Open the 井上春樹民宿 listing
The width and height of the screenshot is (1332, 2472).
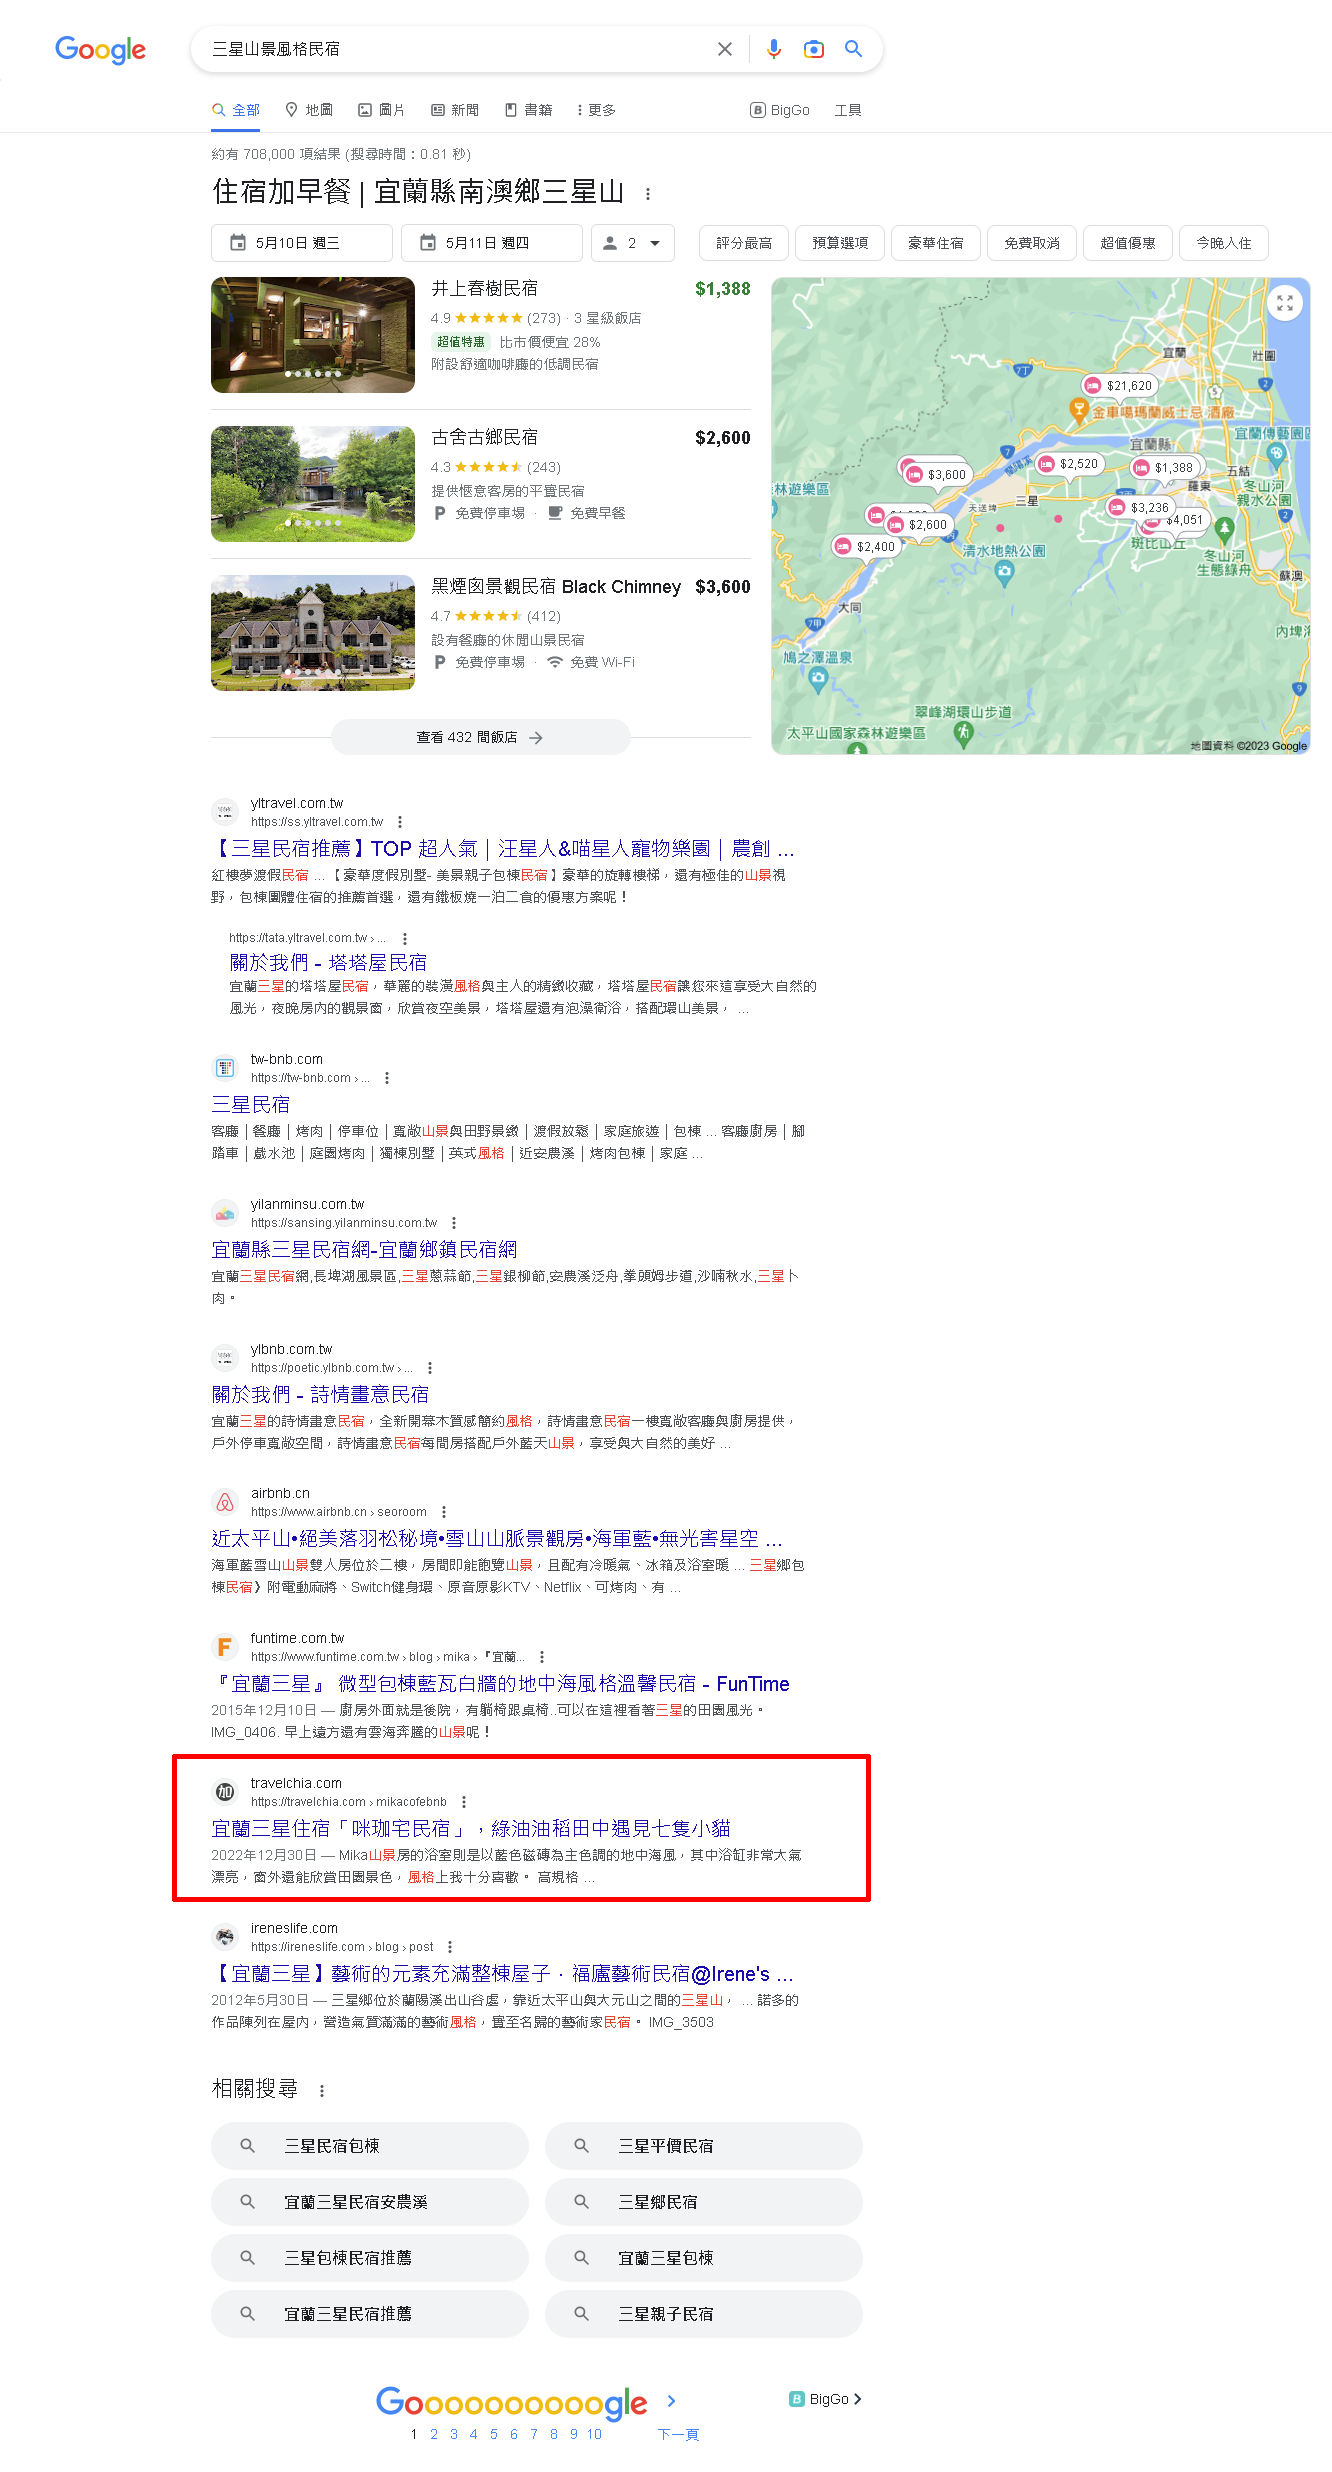click(x=484, y=288)
